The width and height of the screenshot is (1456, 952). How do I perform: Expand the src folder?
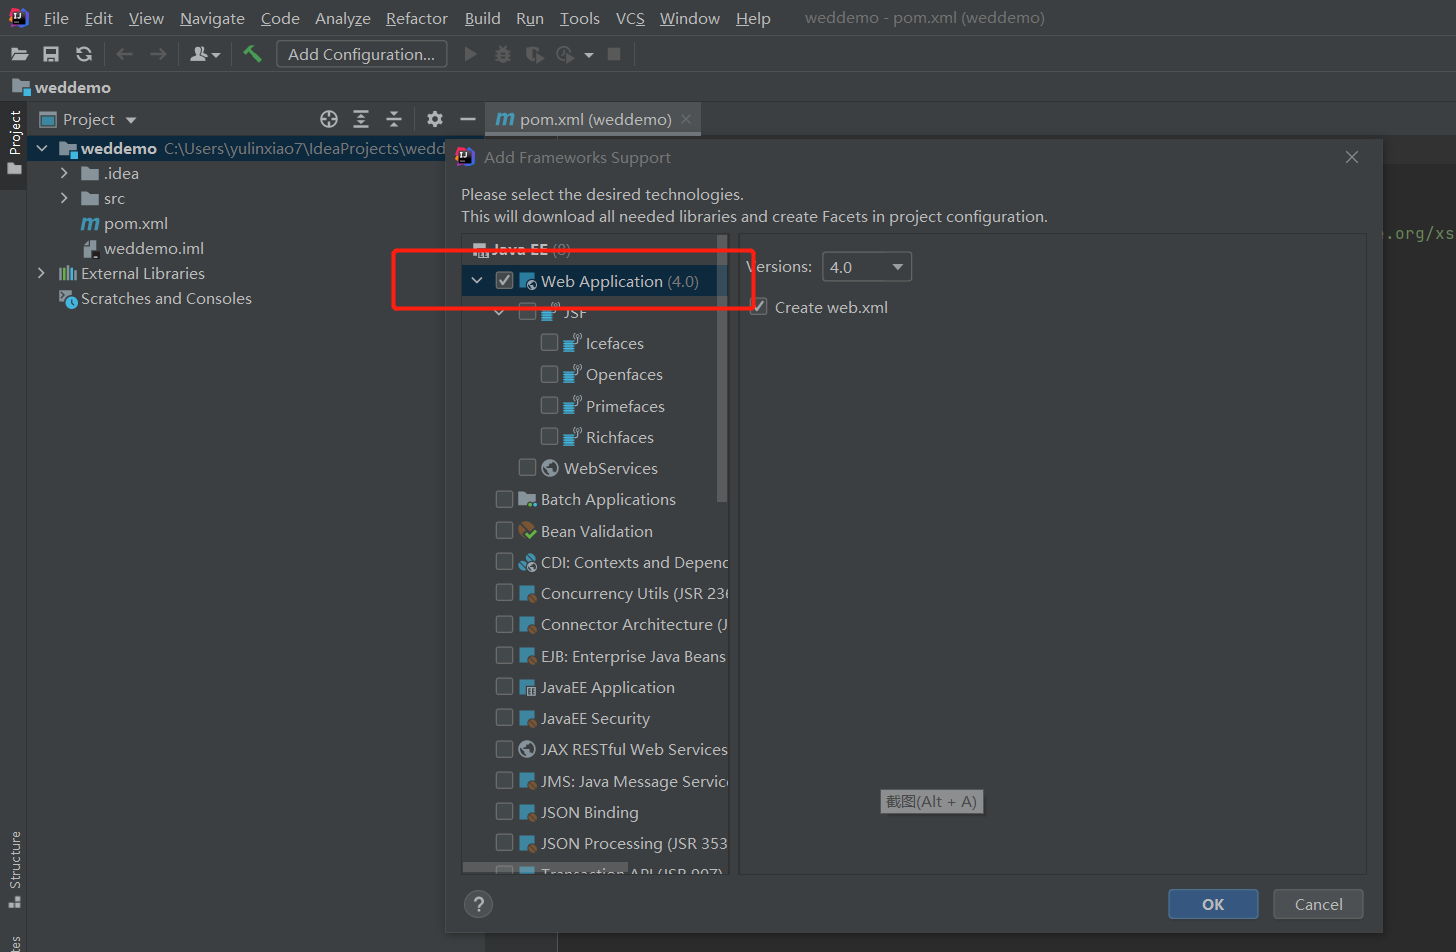[x=64, y=198]
